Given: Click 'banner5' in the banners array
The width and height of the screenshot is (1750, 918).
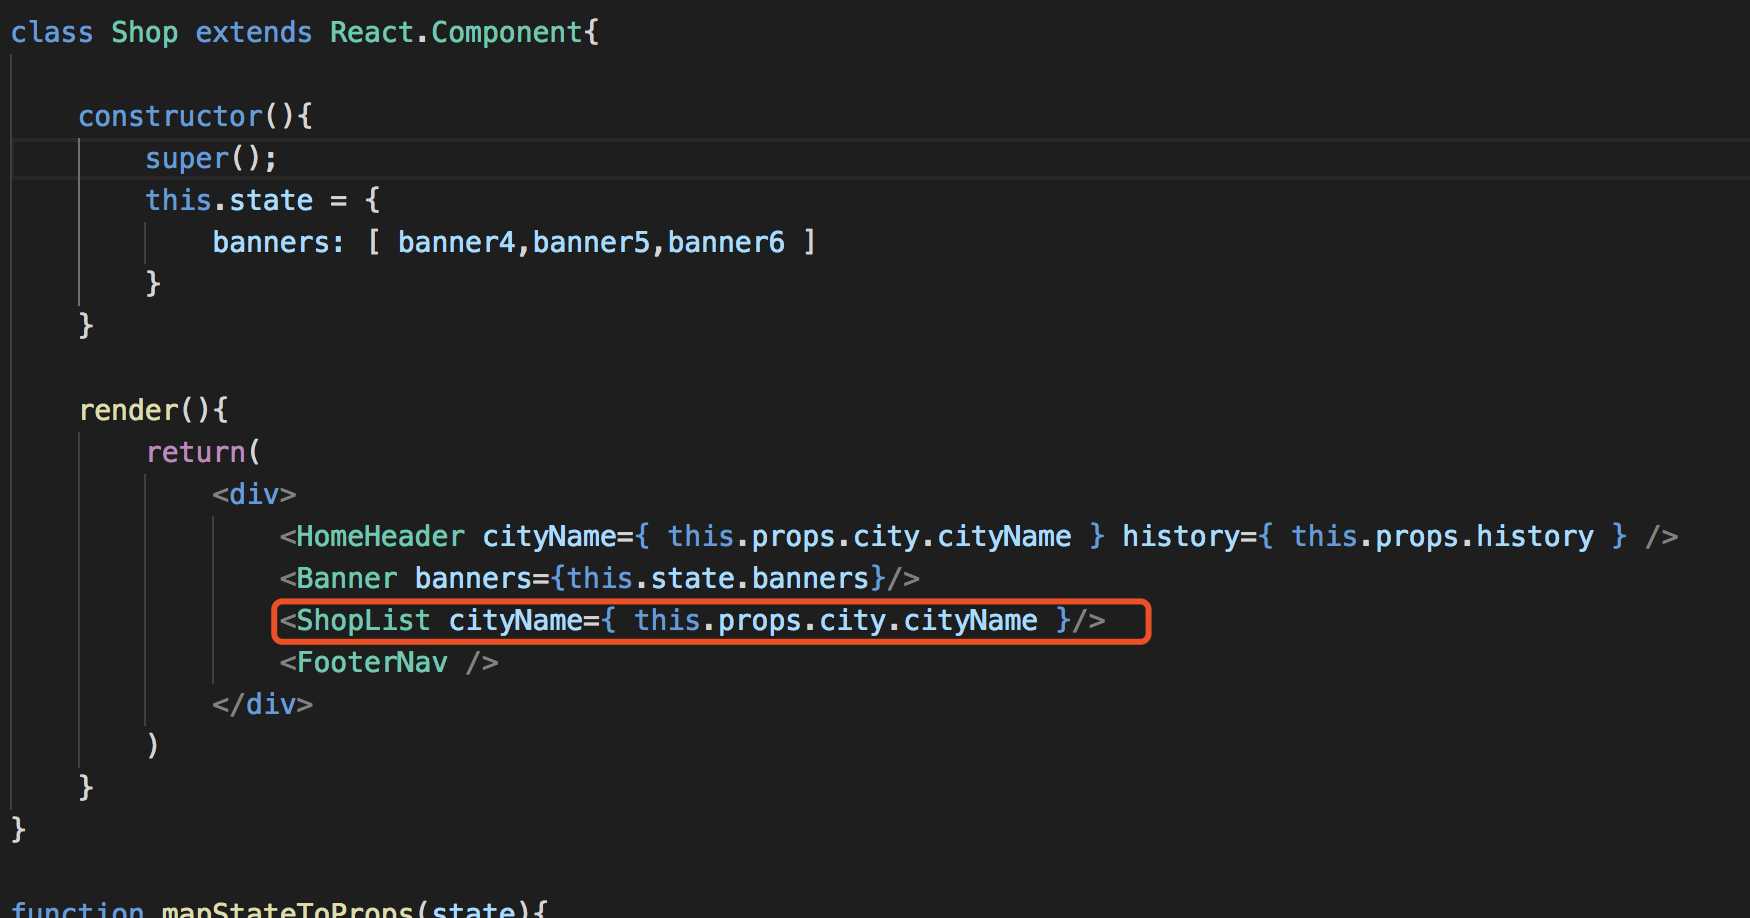Looking at the screenshot, I should (x=591, y=243).
